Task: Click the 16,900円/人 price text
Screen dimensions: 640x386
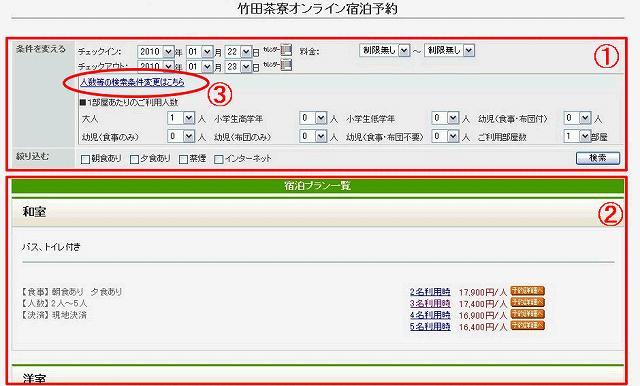Action: [482, 315]
